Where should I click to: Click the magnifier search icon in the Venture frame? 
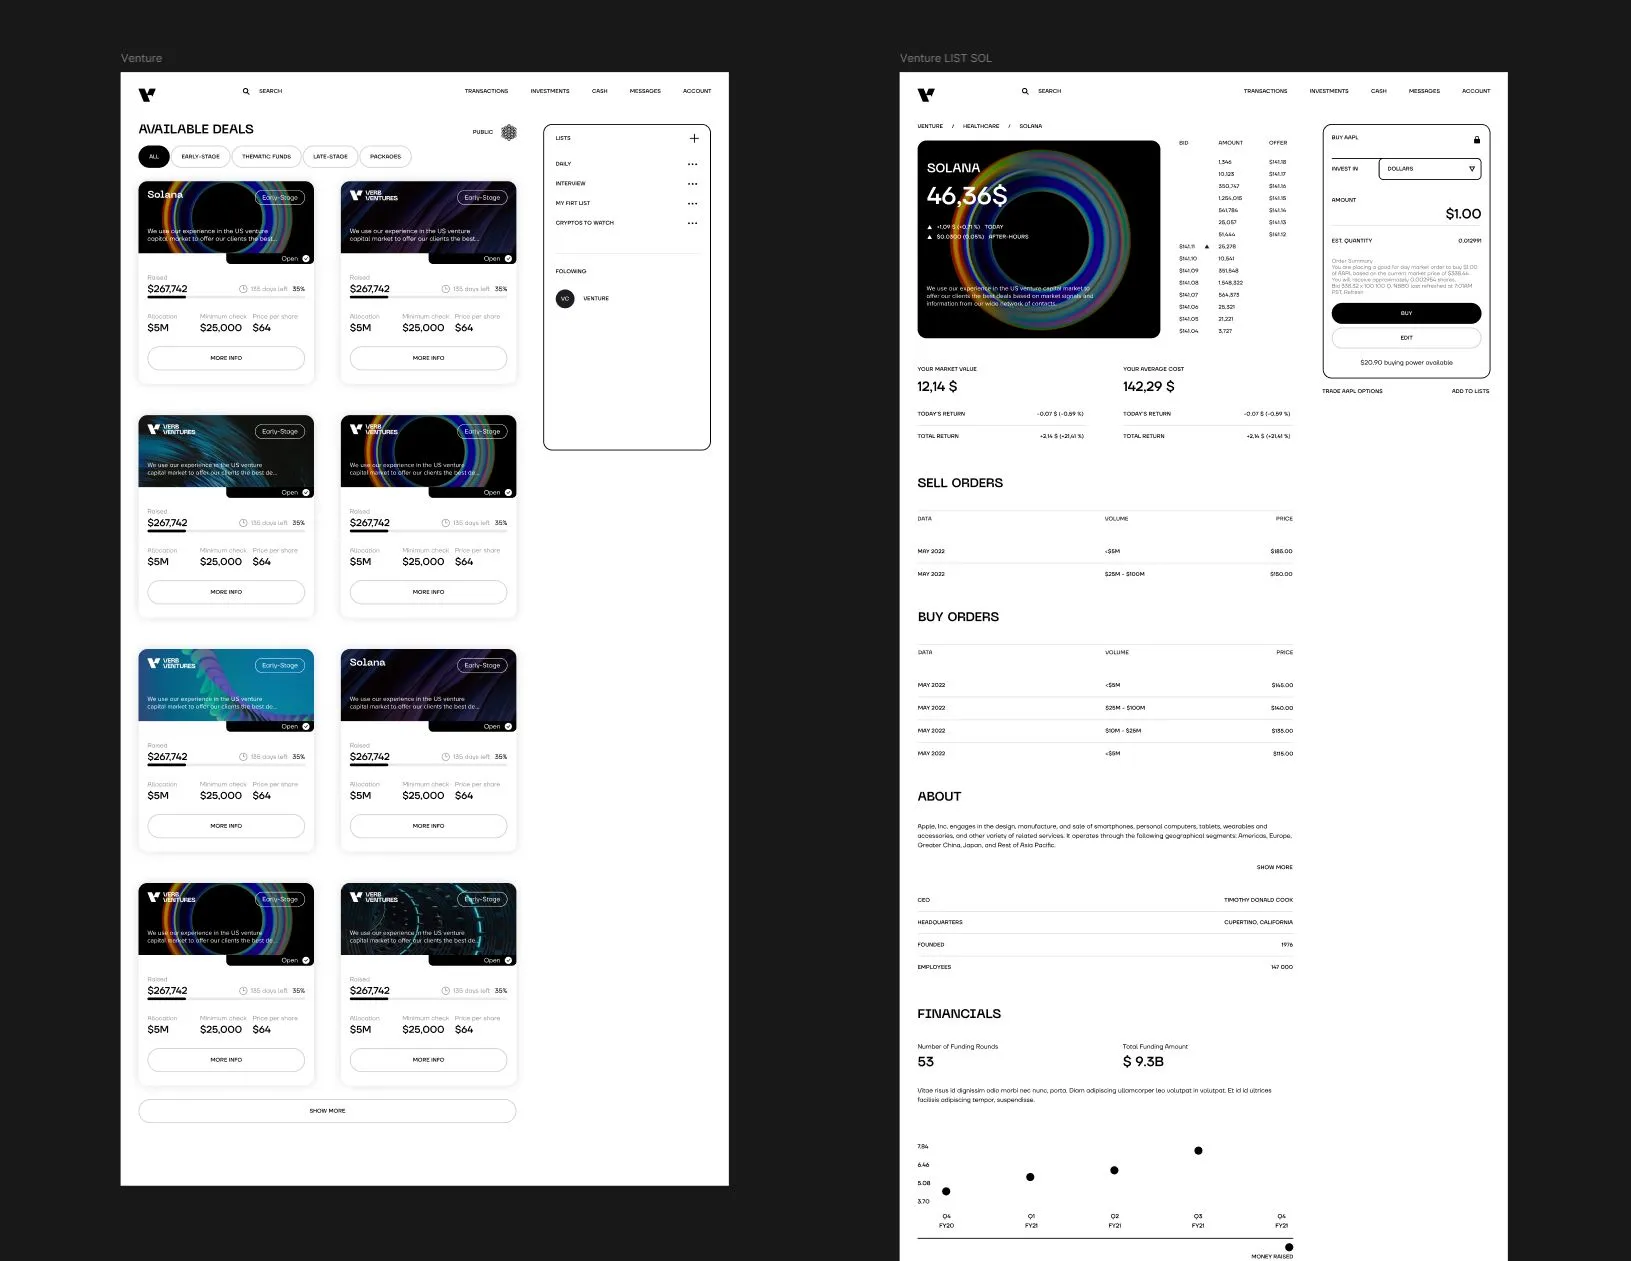[246, 91]
